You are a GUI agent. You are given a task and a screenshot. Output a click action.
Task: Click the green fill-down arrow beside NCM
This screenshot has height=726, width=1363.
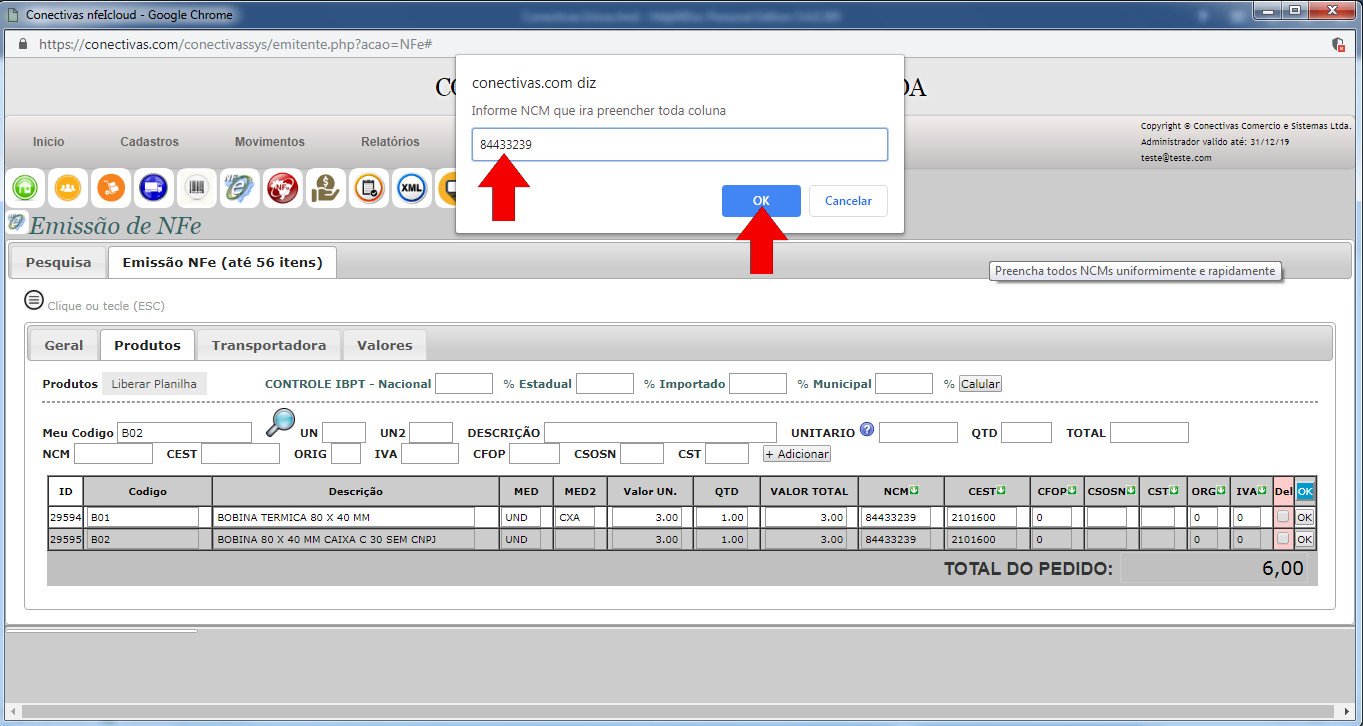click(914, 490)
